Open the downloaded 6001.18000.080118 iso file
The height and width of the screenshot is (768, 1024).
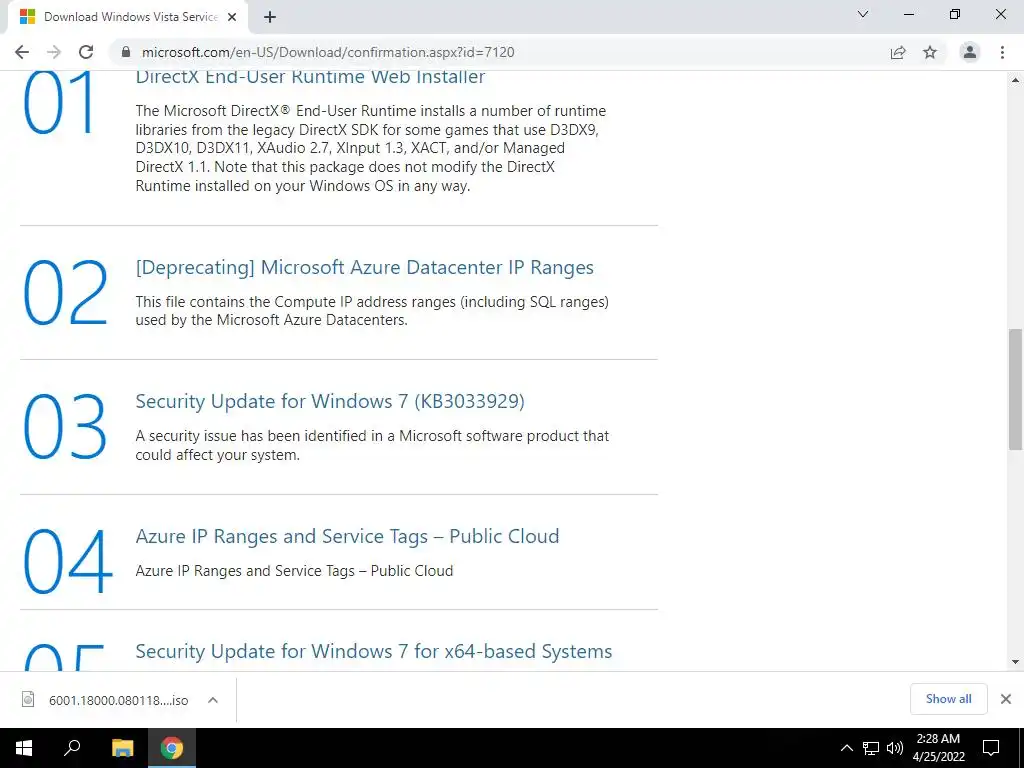[118, 700]
